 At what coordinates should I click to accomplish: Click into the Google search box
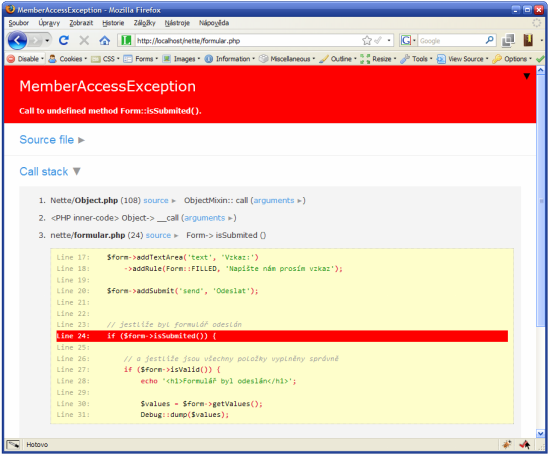(450, 41)
